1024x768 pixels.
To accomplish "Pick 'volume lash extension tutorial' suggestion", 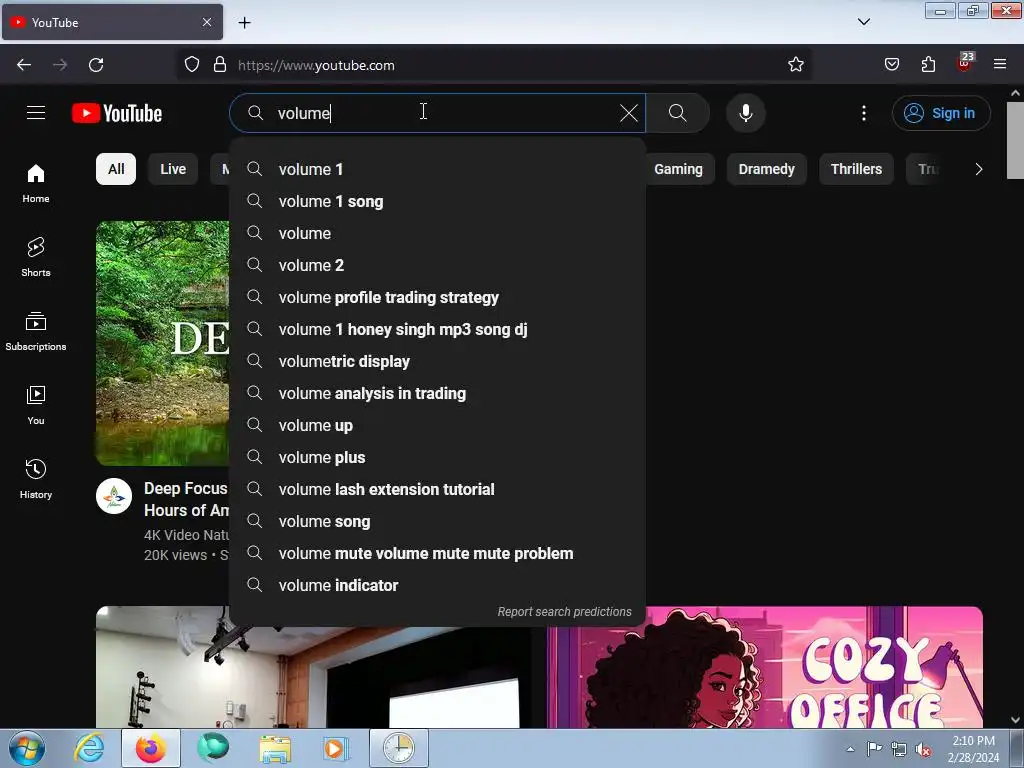I will tap(438, 489).
